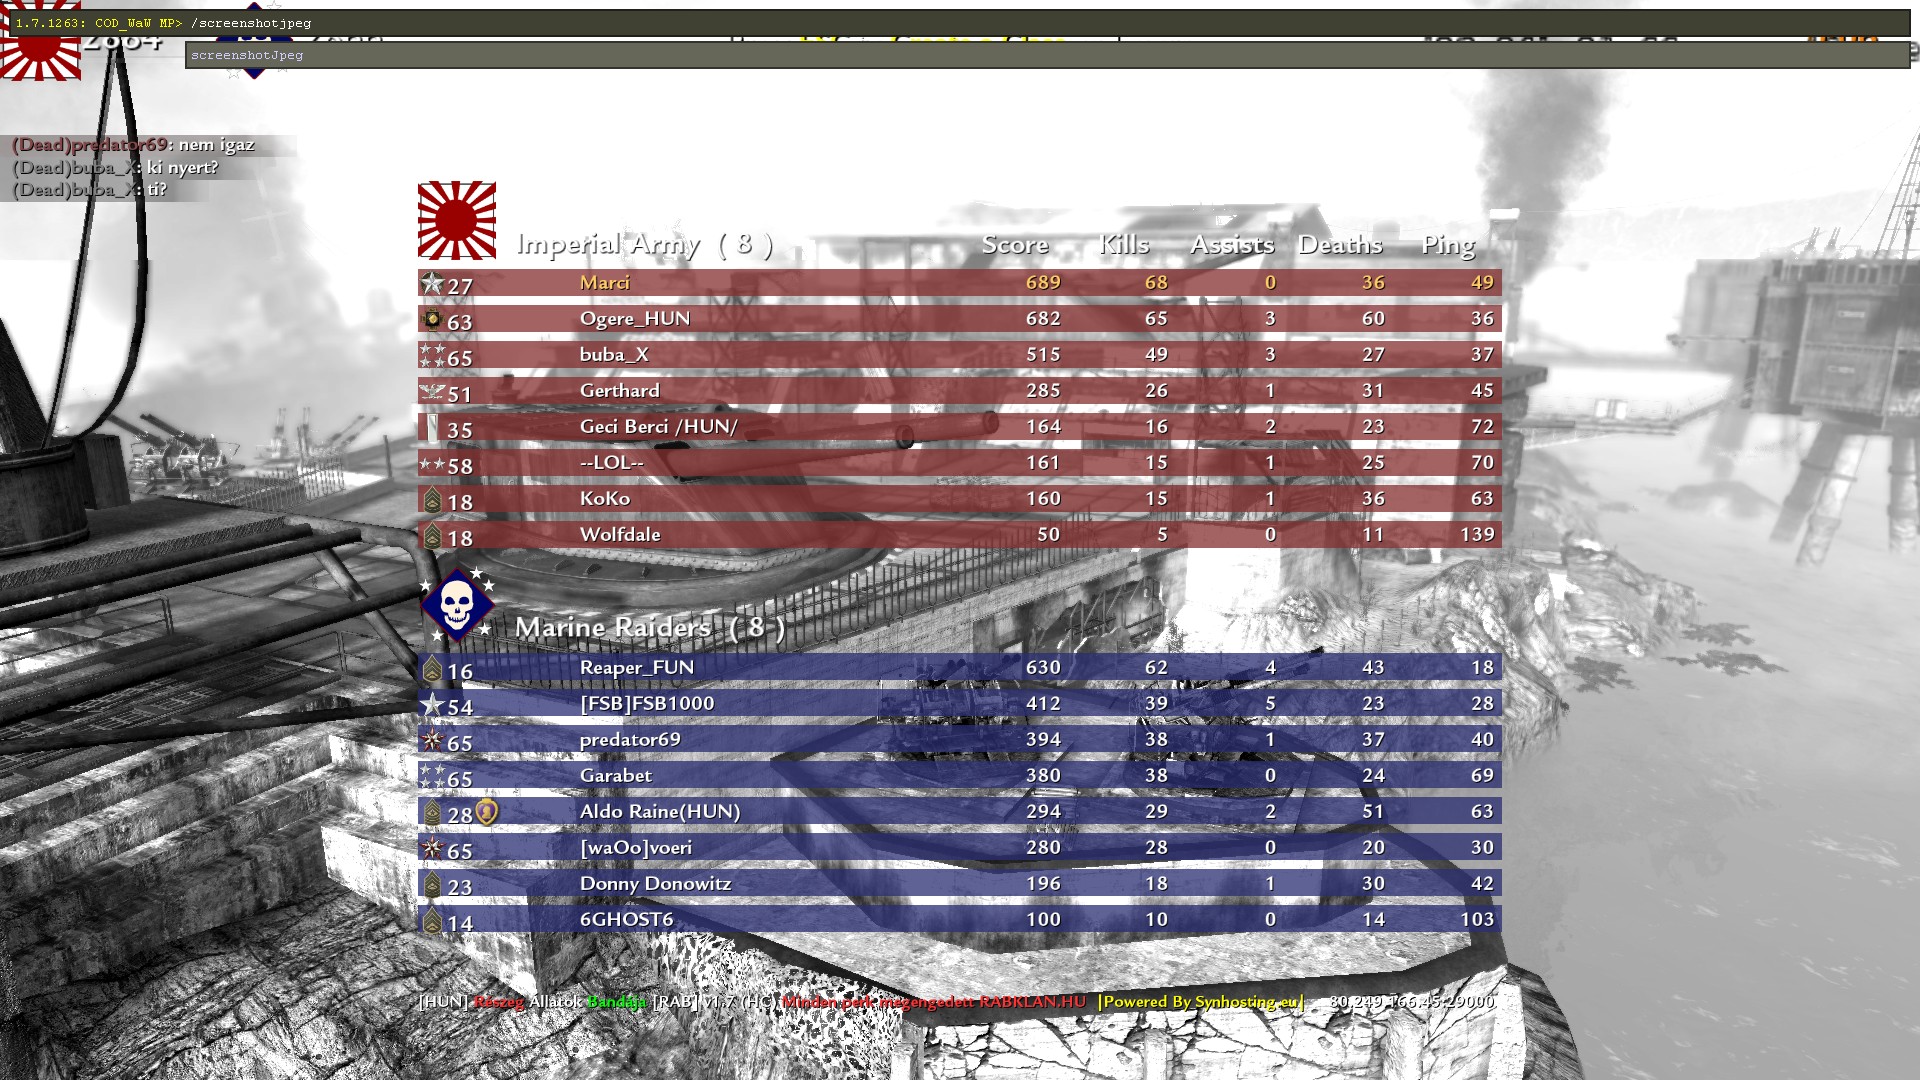Click the Powered By Synhosting.eu text
Screen dimensions: 1920x1080
tap(1201, 1002)
